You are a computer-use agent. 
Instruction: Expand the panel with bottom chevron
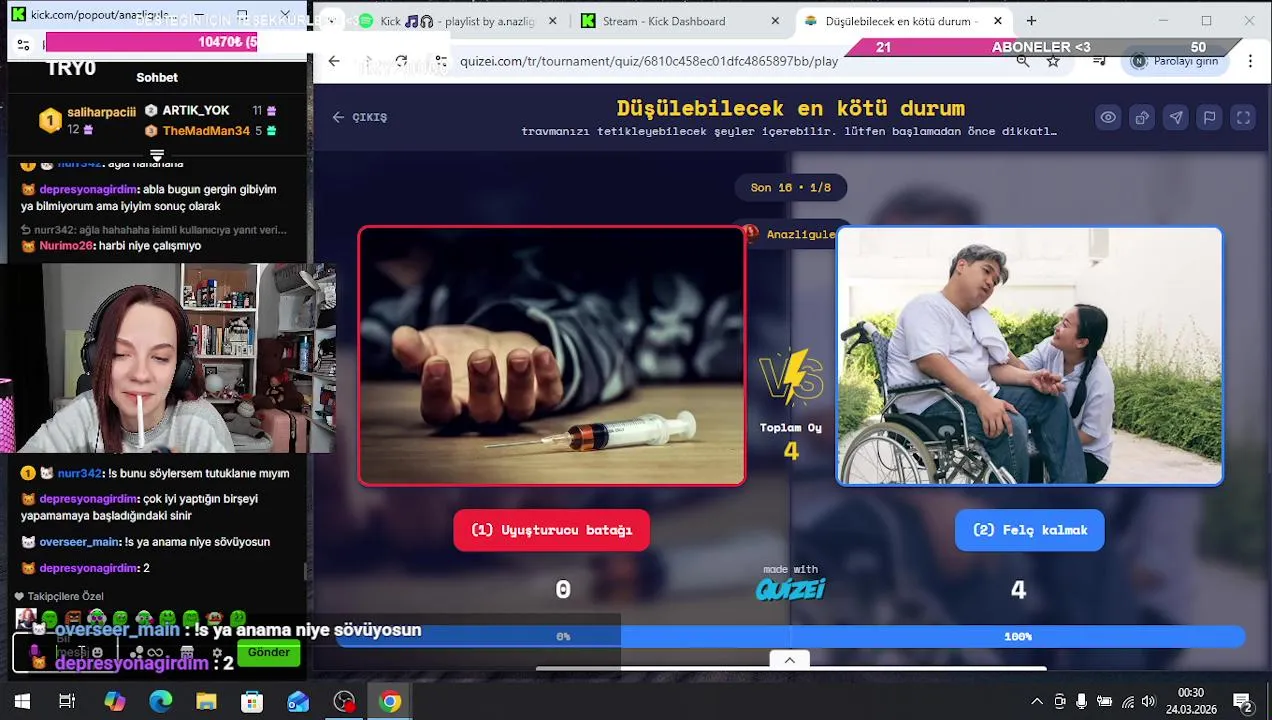coord(790,660)
